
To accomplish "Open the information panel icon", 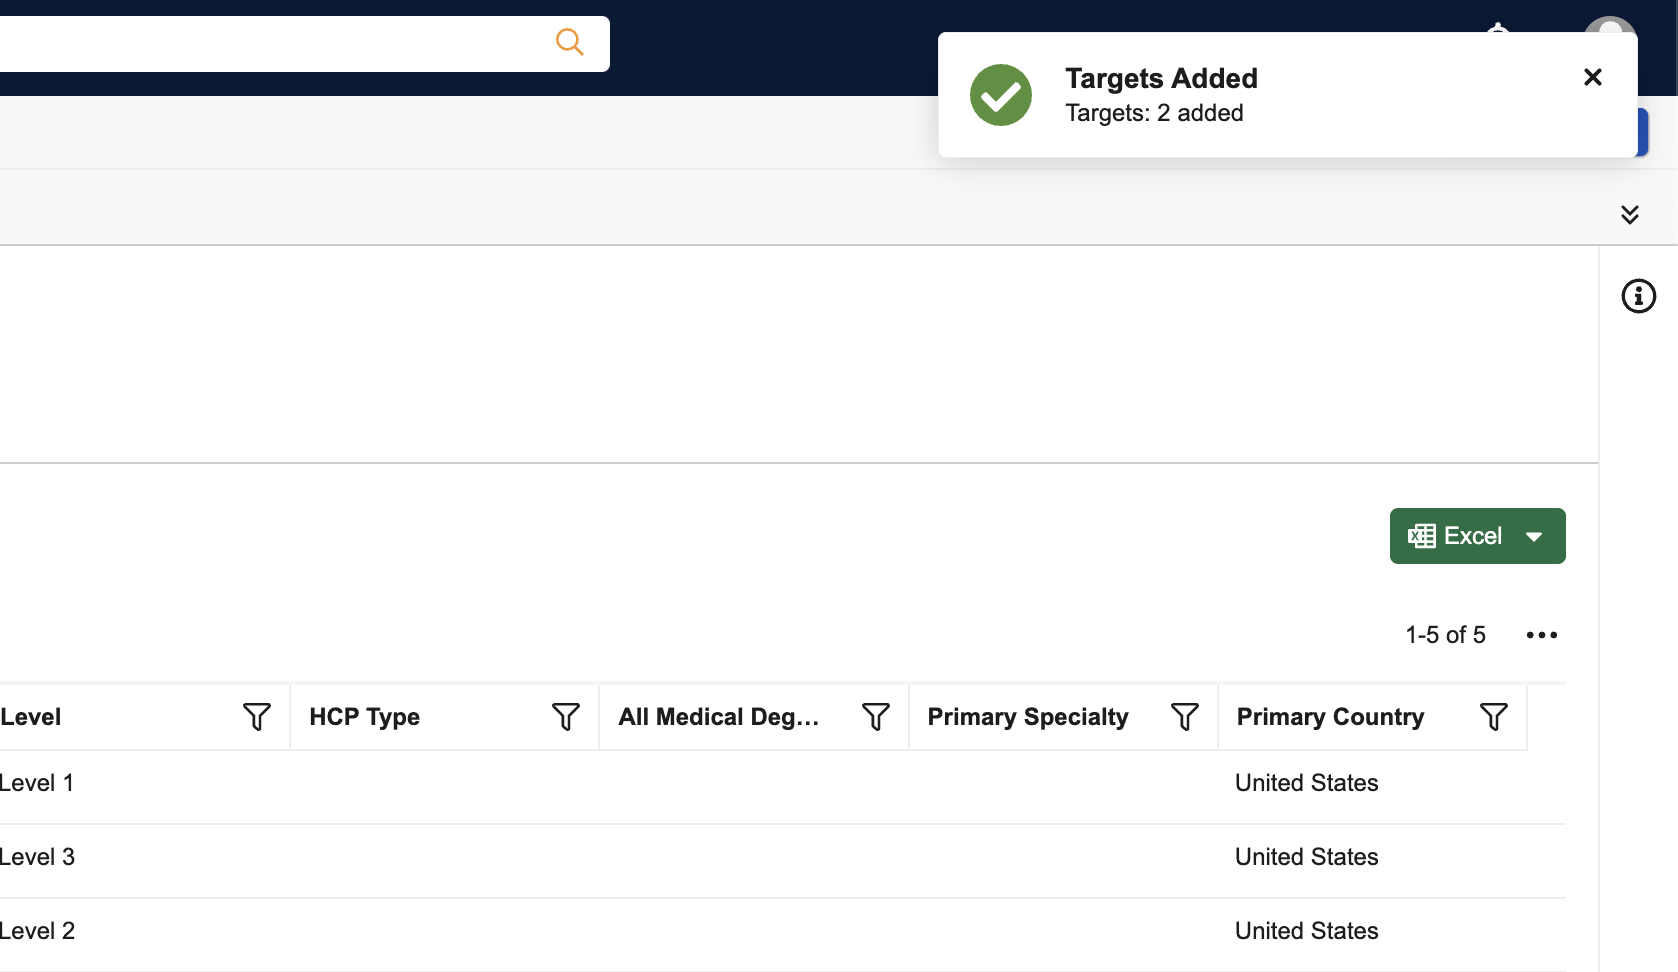I will [x=1638, y=296].
